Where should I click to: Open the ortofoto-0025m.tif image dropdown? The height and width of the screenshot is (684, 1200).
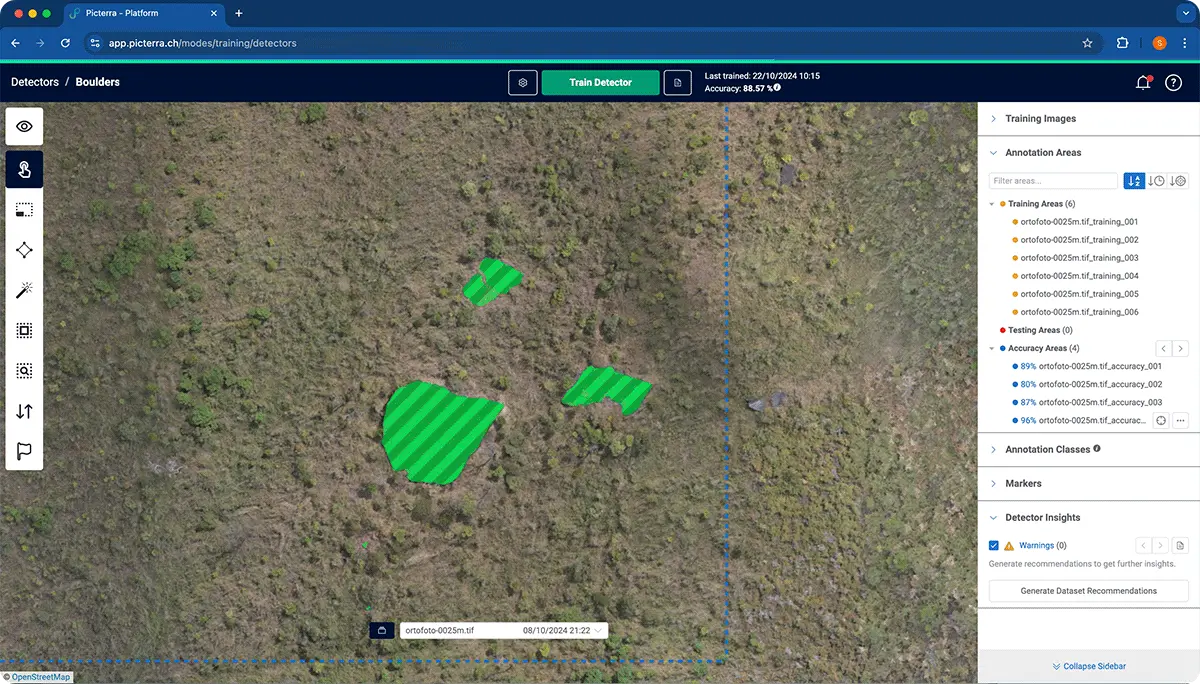point(503,631)
